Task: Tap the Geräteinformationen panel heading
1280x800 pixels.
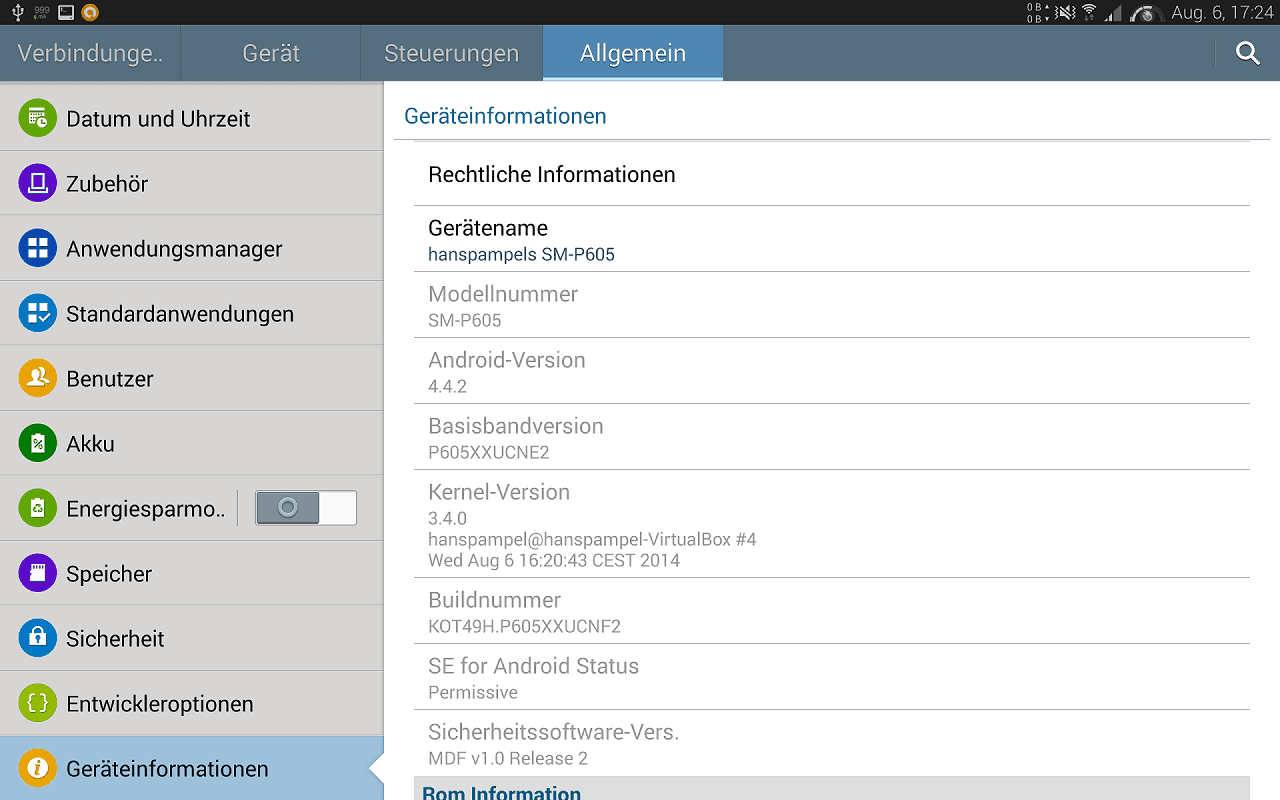Action: click(x=505, y=116)
